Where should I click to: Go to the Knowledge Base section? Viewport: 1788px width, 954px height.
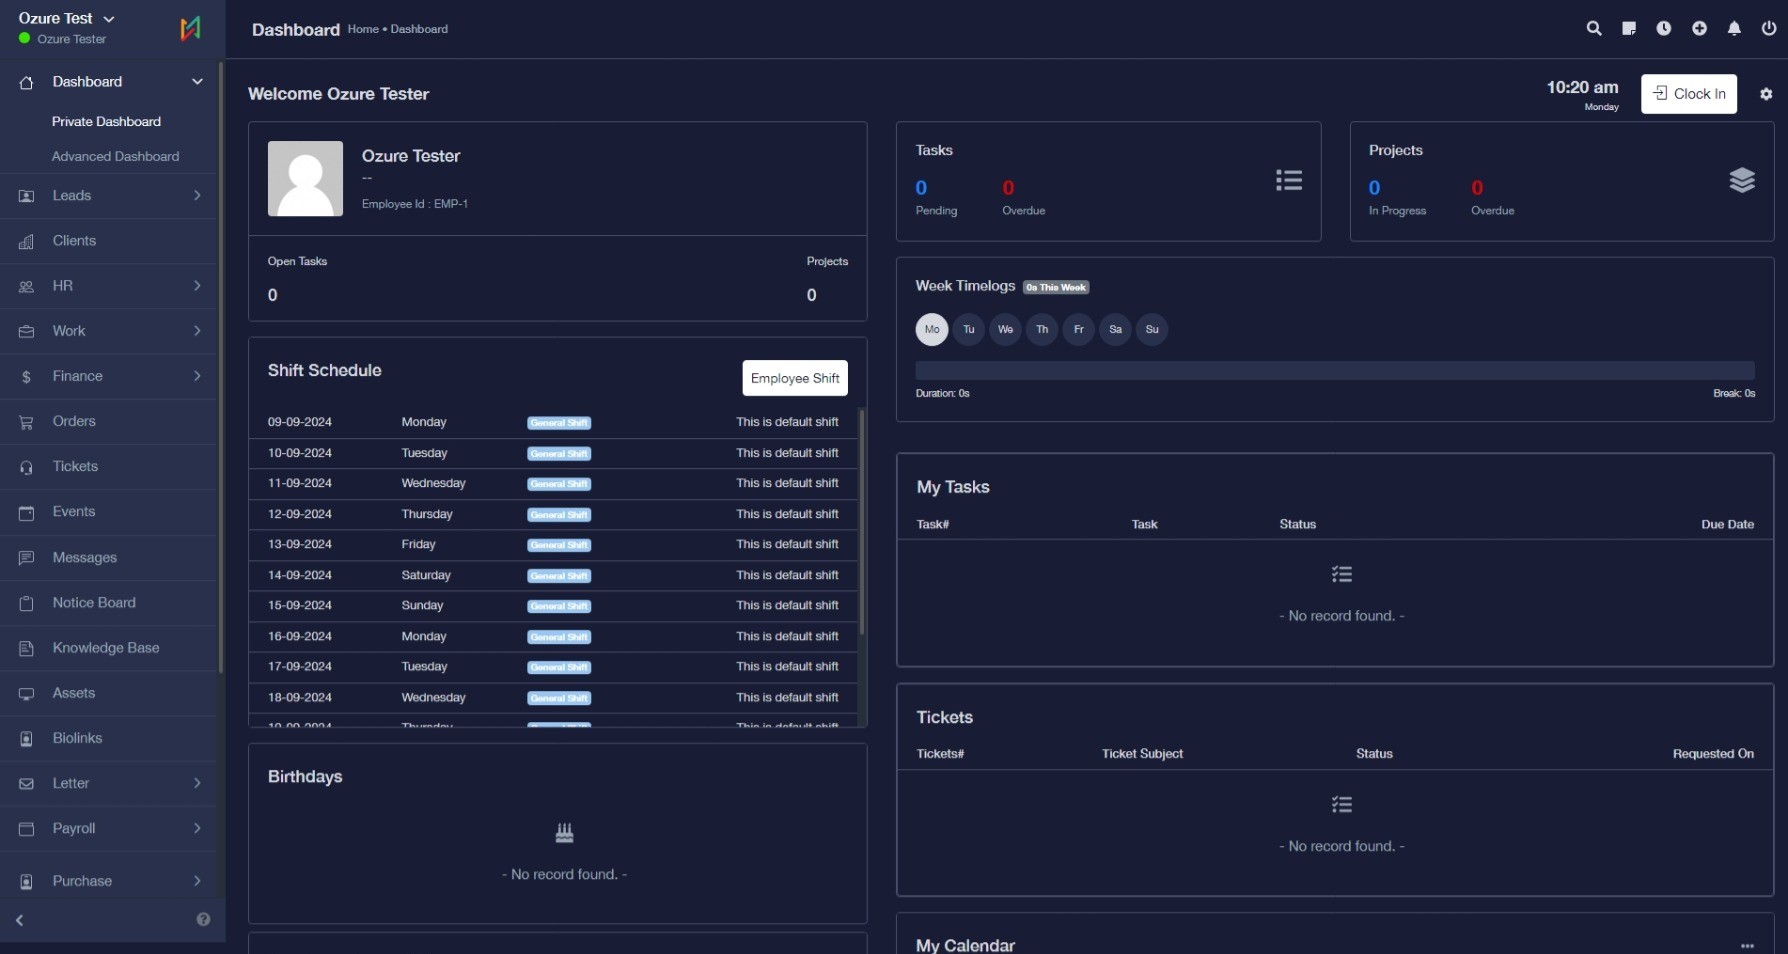(x=107, y=648)
